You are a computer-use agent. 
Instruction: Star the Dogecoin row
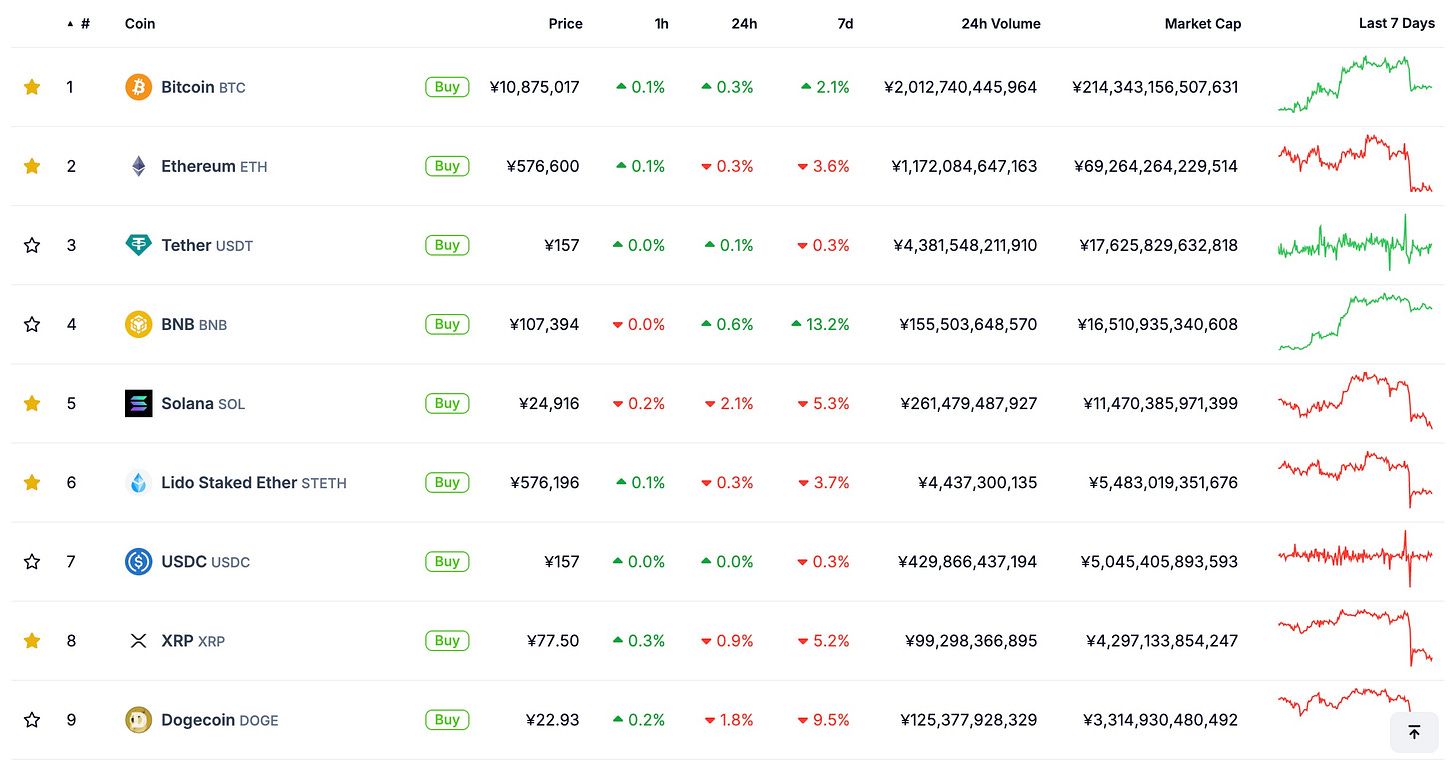click(x=32, y=719)
